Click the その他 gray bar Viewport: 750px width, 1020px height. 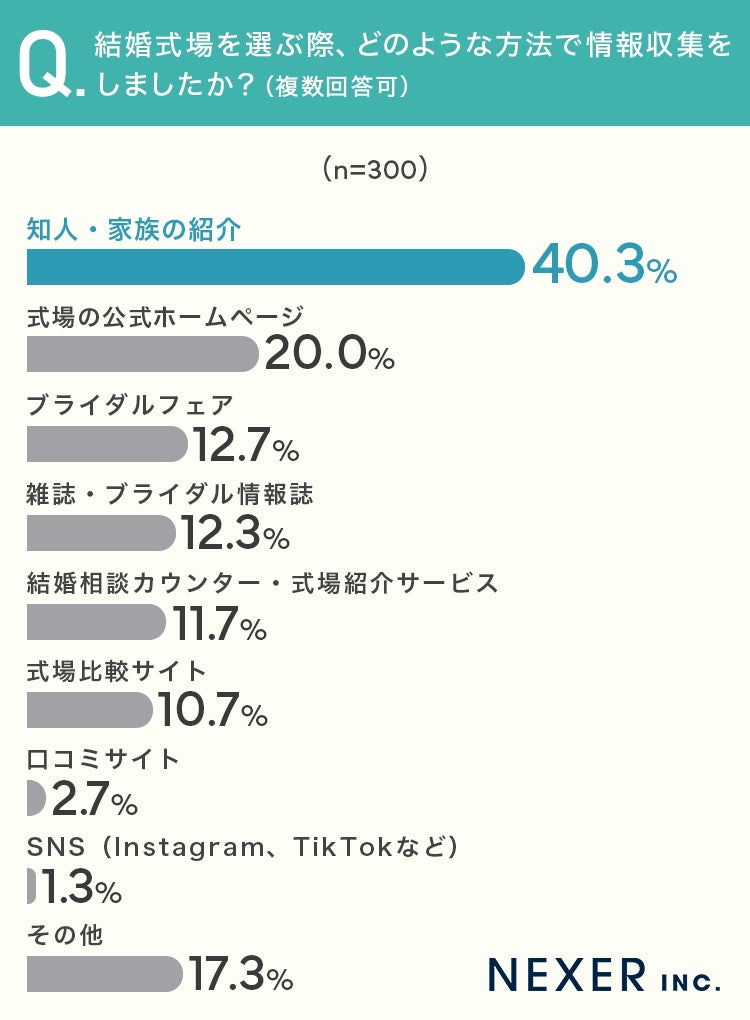pyautogui.click(x=105, y=974)
